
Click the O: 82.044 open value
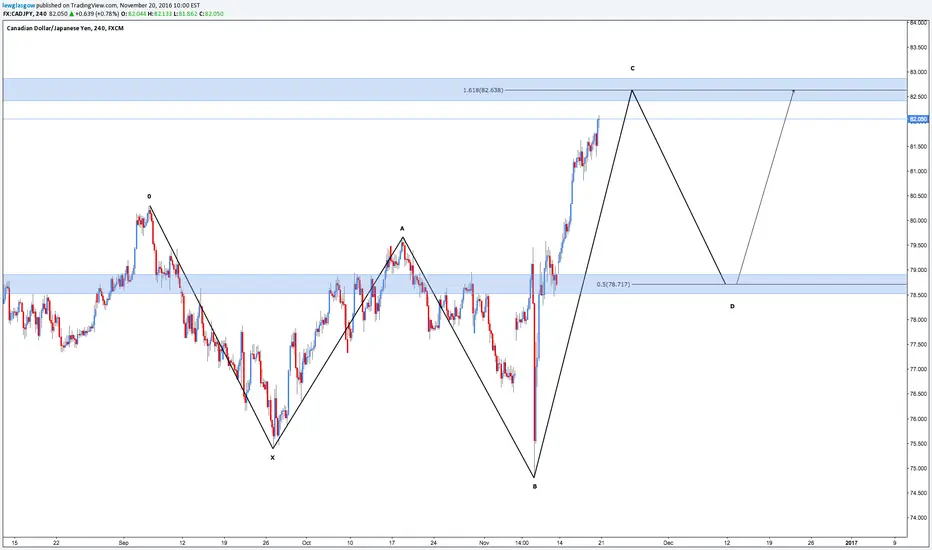[132, 13]
